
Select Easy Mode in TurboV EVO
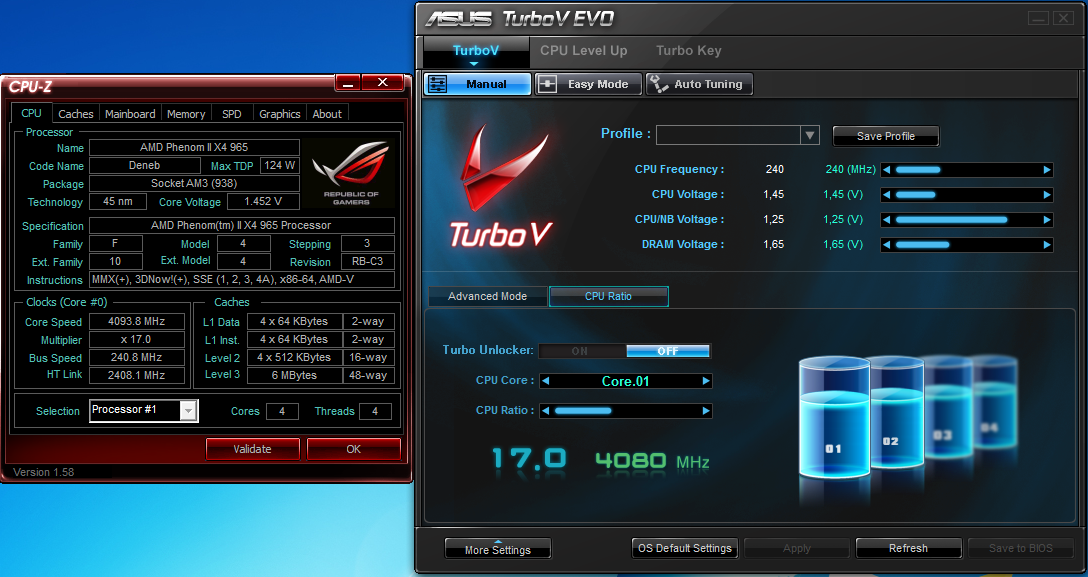588,84
